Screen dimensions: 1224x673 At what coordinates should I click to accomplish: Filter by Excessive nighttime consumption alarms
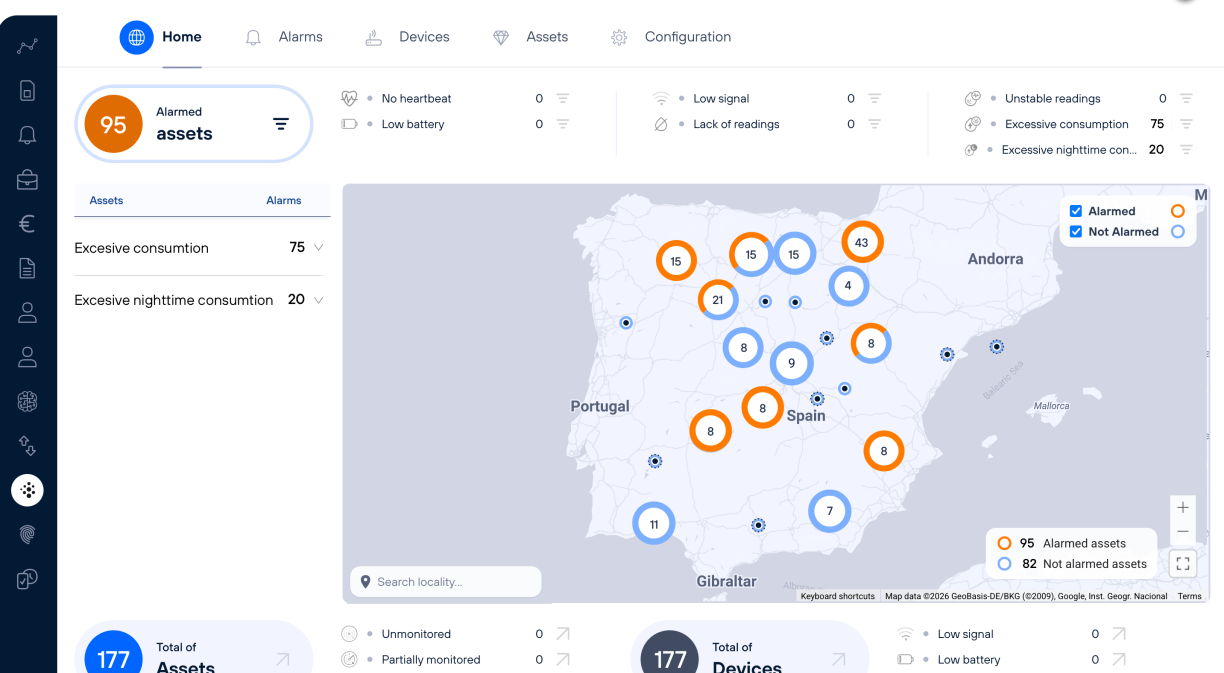click(1186, 150)
